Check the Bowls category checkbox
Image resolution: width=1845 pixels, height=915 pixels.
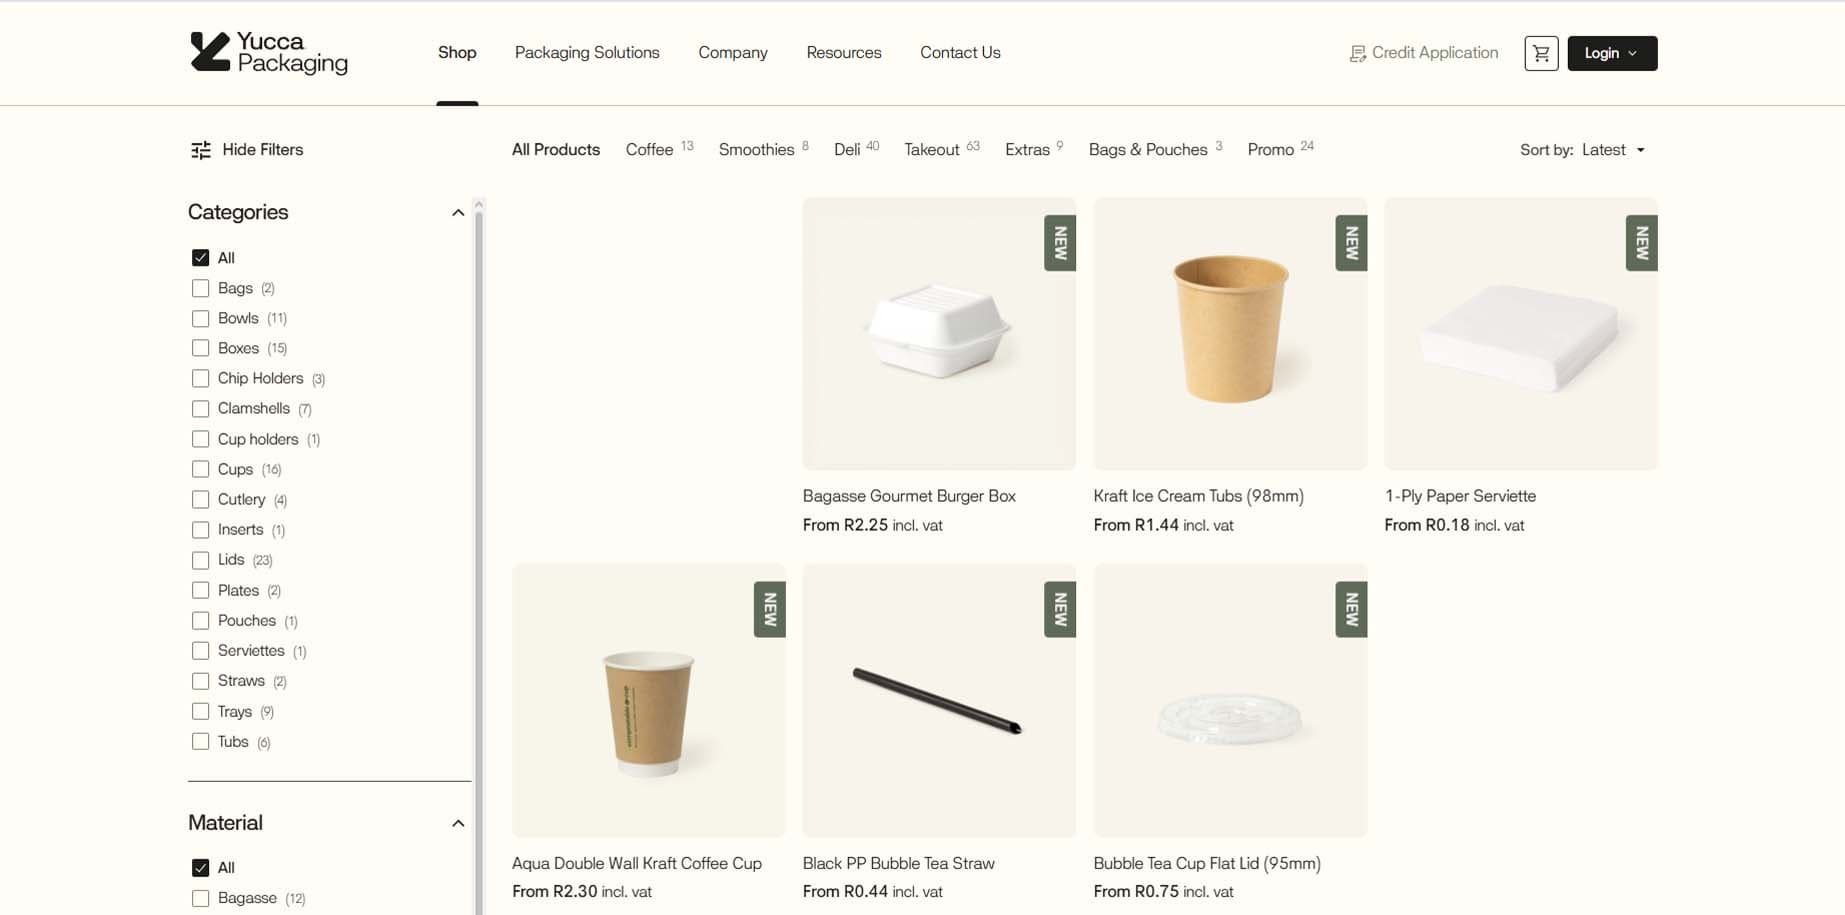(x=200, y=318)
